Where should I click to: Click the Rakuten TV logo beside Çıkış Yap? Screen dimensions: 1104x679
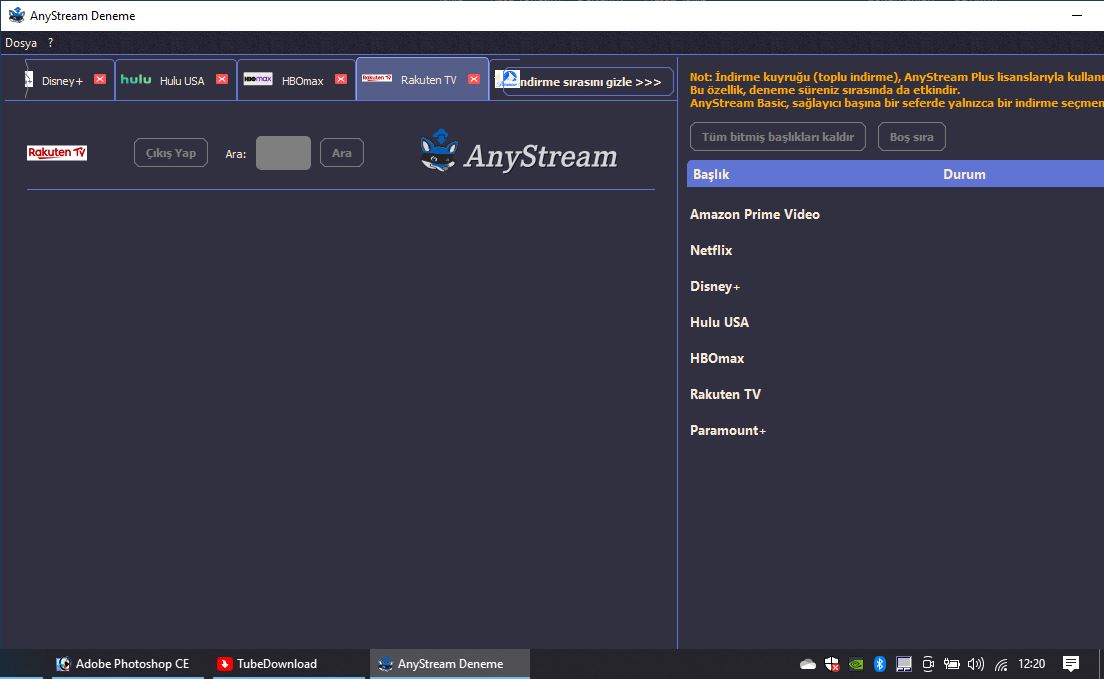click(x=57, y=152)
